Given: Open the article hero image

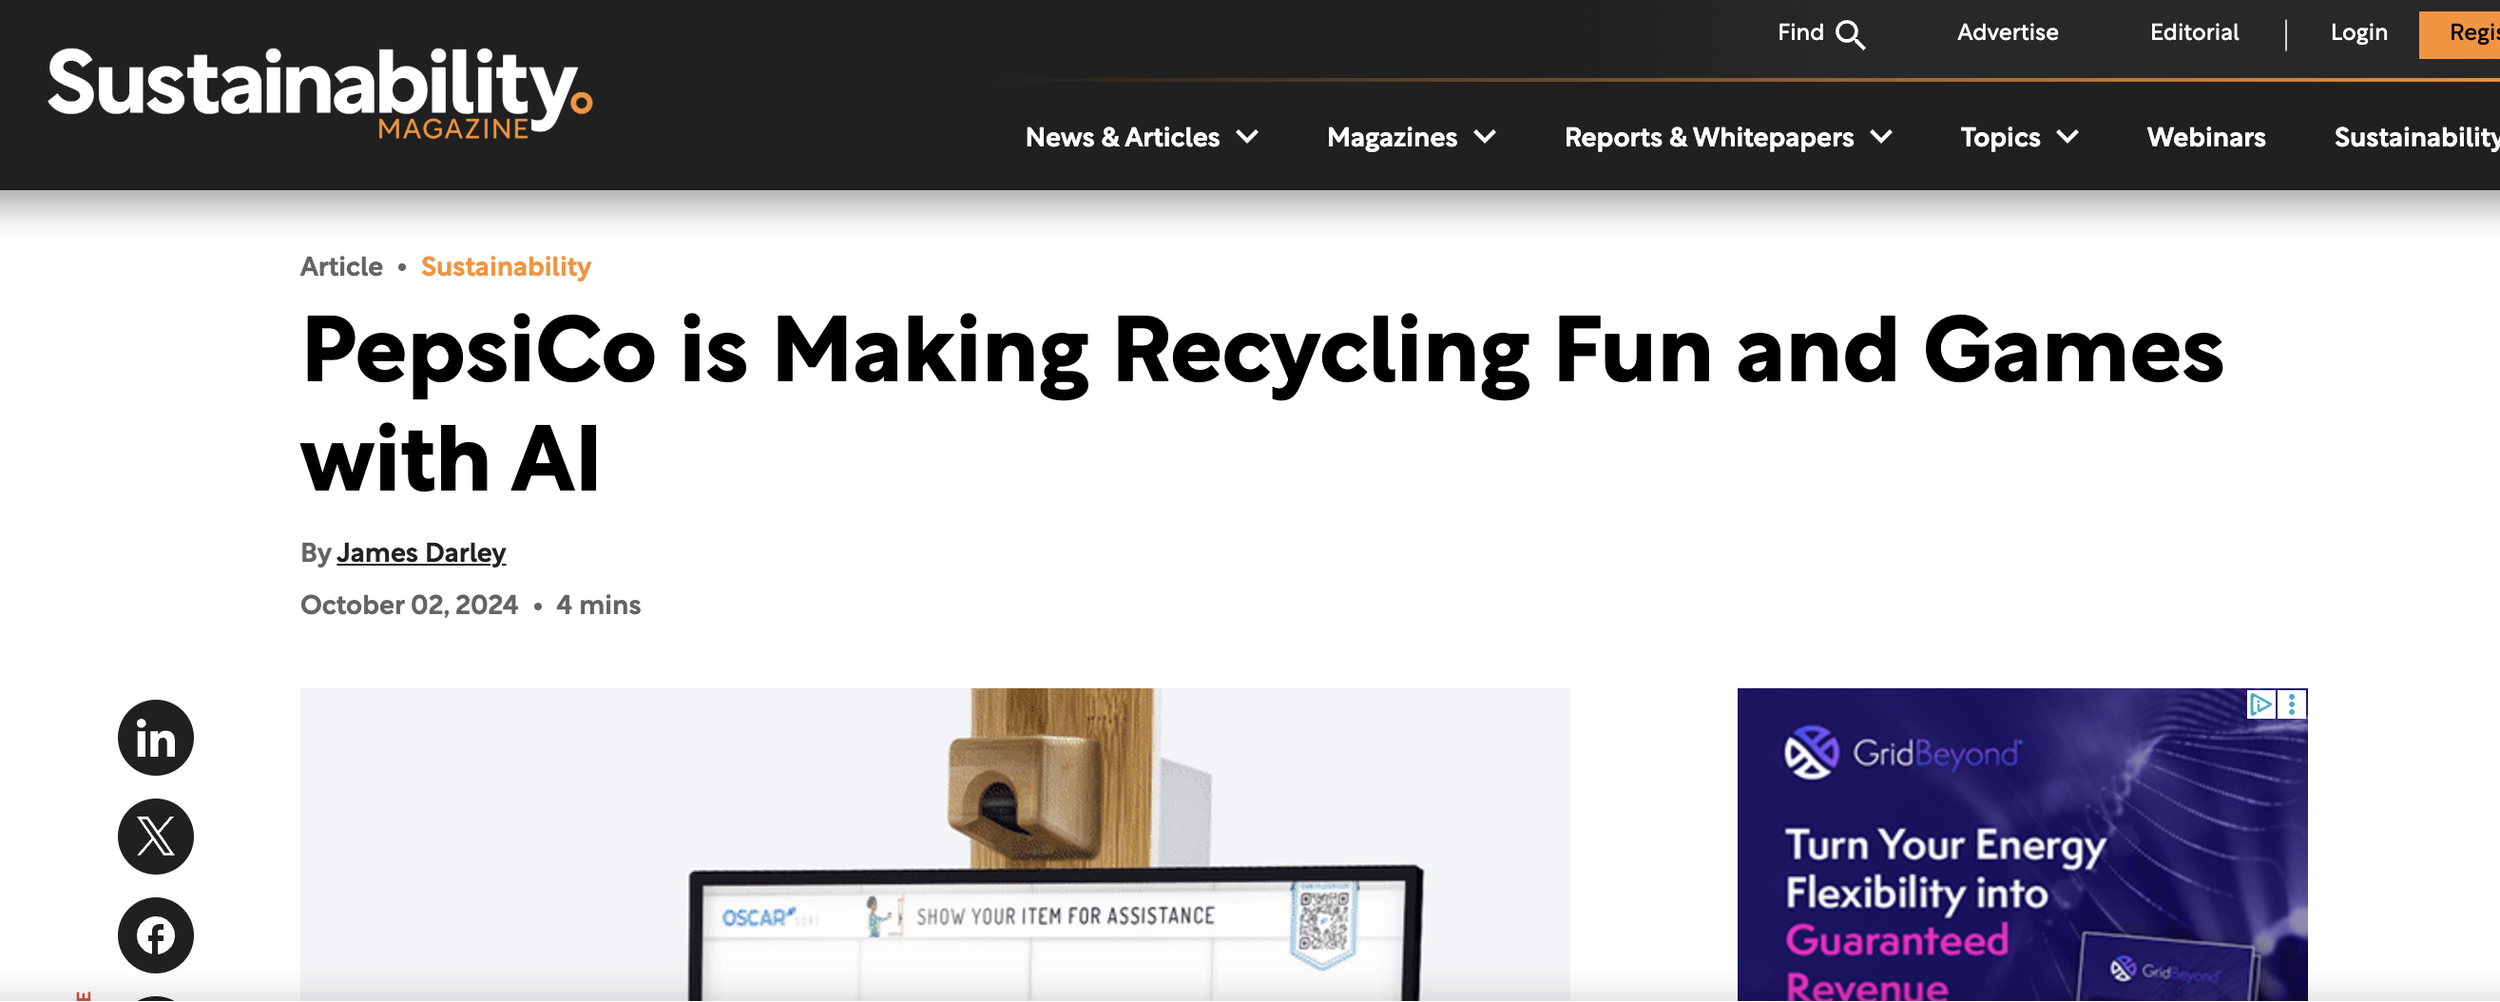Looking at the screenshot, I should [935, 845].
